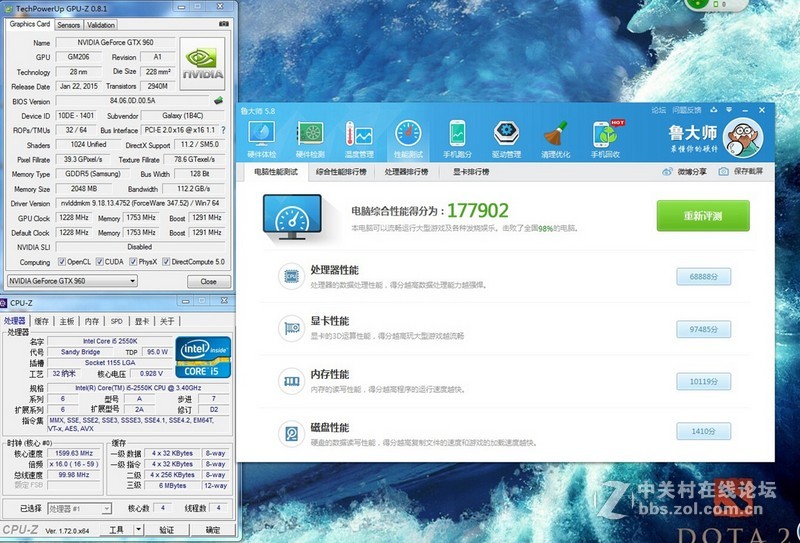The height and width of the screenshot is (543, 800).
Task: Open the GPU selection dropdown in GPU-Z
Action: 72,281
